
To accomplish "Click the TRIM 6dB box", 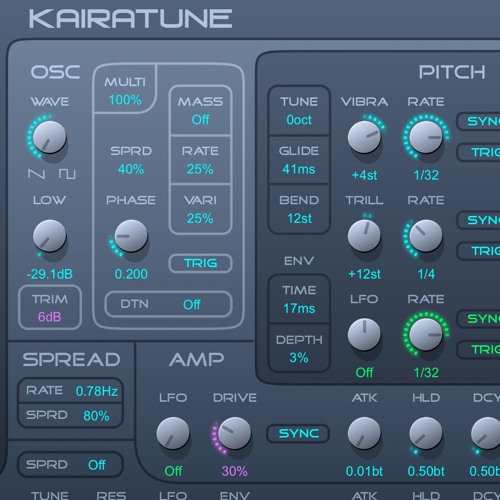I will 50,307.
